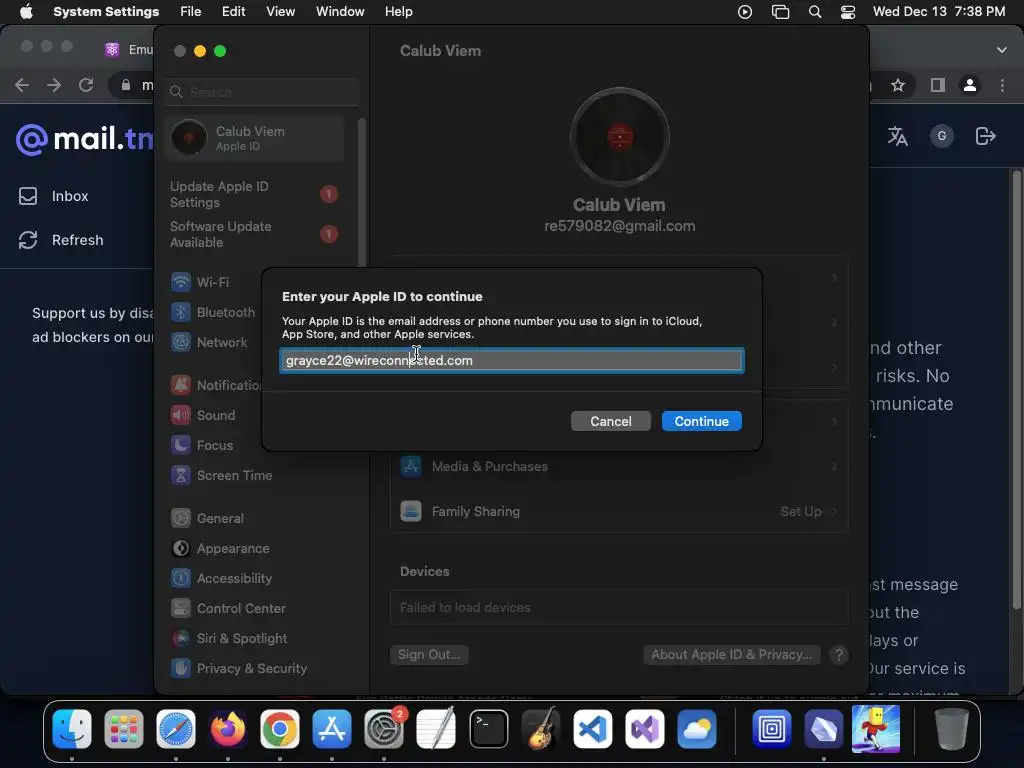
Task: Open the browser profile icon
Action: pos(970,85)
